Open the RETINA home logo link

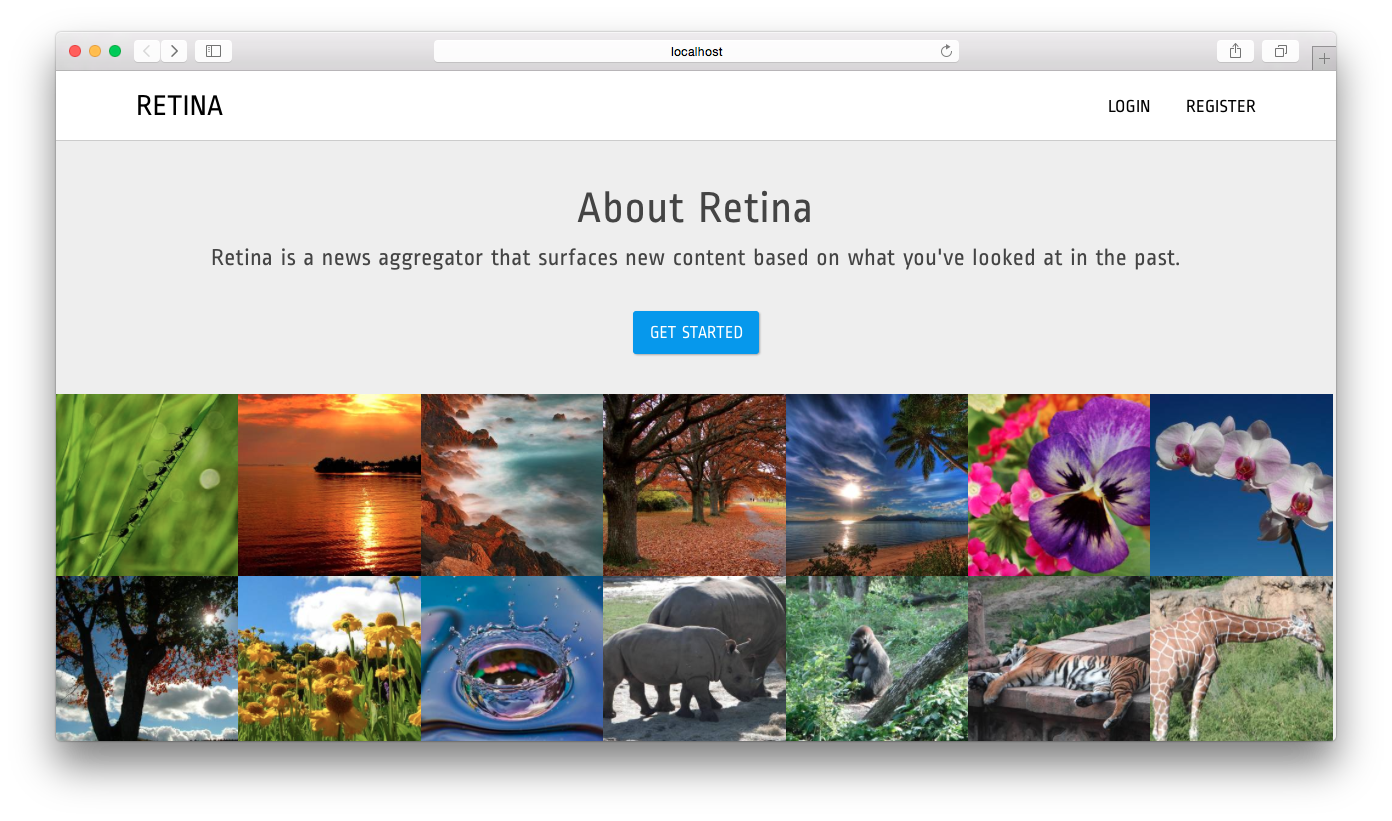pos(180,106)
